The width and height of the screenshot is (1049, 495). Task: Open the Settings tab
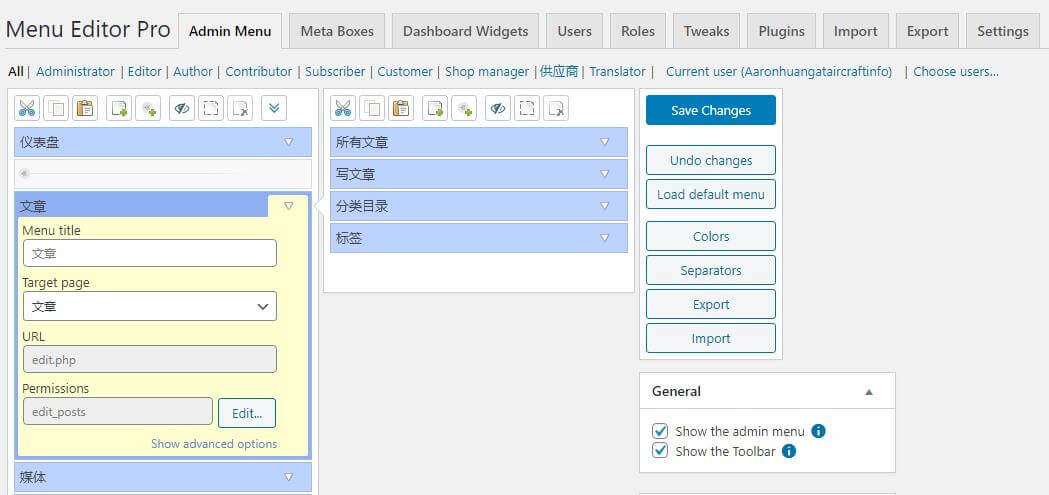(1003, 31)
